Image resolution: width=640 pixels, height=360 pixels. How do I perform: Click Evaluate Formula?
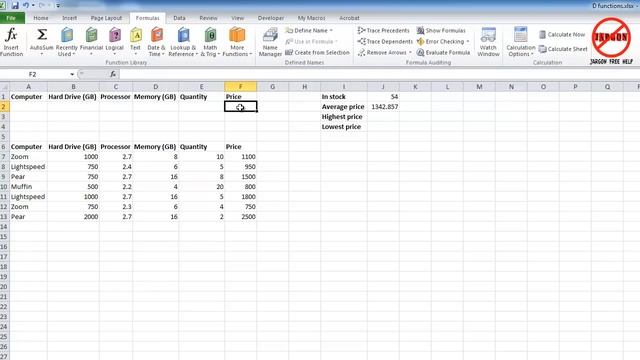(x=443, y=53)
